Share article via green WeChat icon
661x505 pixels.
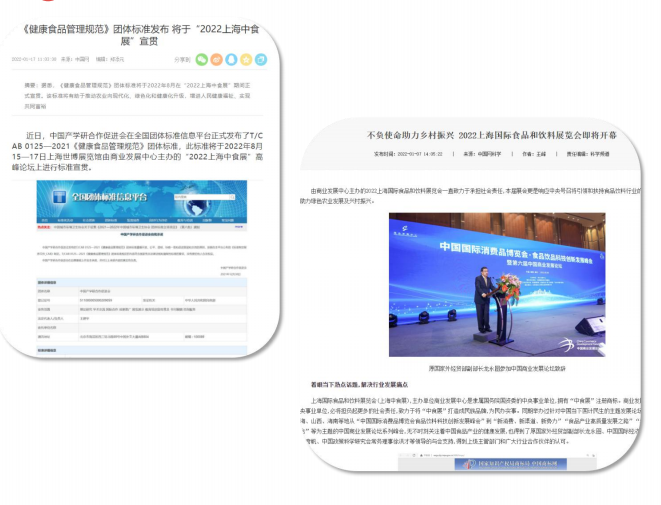click(x=199, y=59)
